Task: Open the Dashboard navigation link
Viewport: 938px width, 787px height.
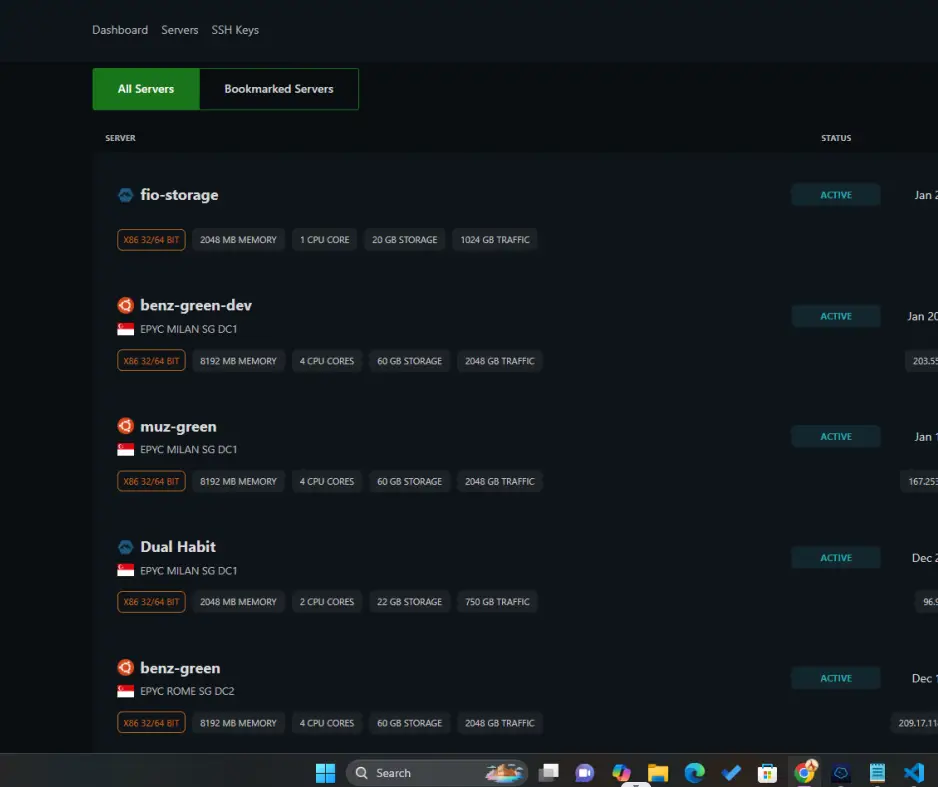Action: (120, 30)
